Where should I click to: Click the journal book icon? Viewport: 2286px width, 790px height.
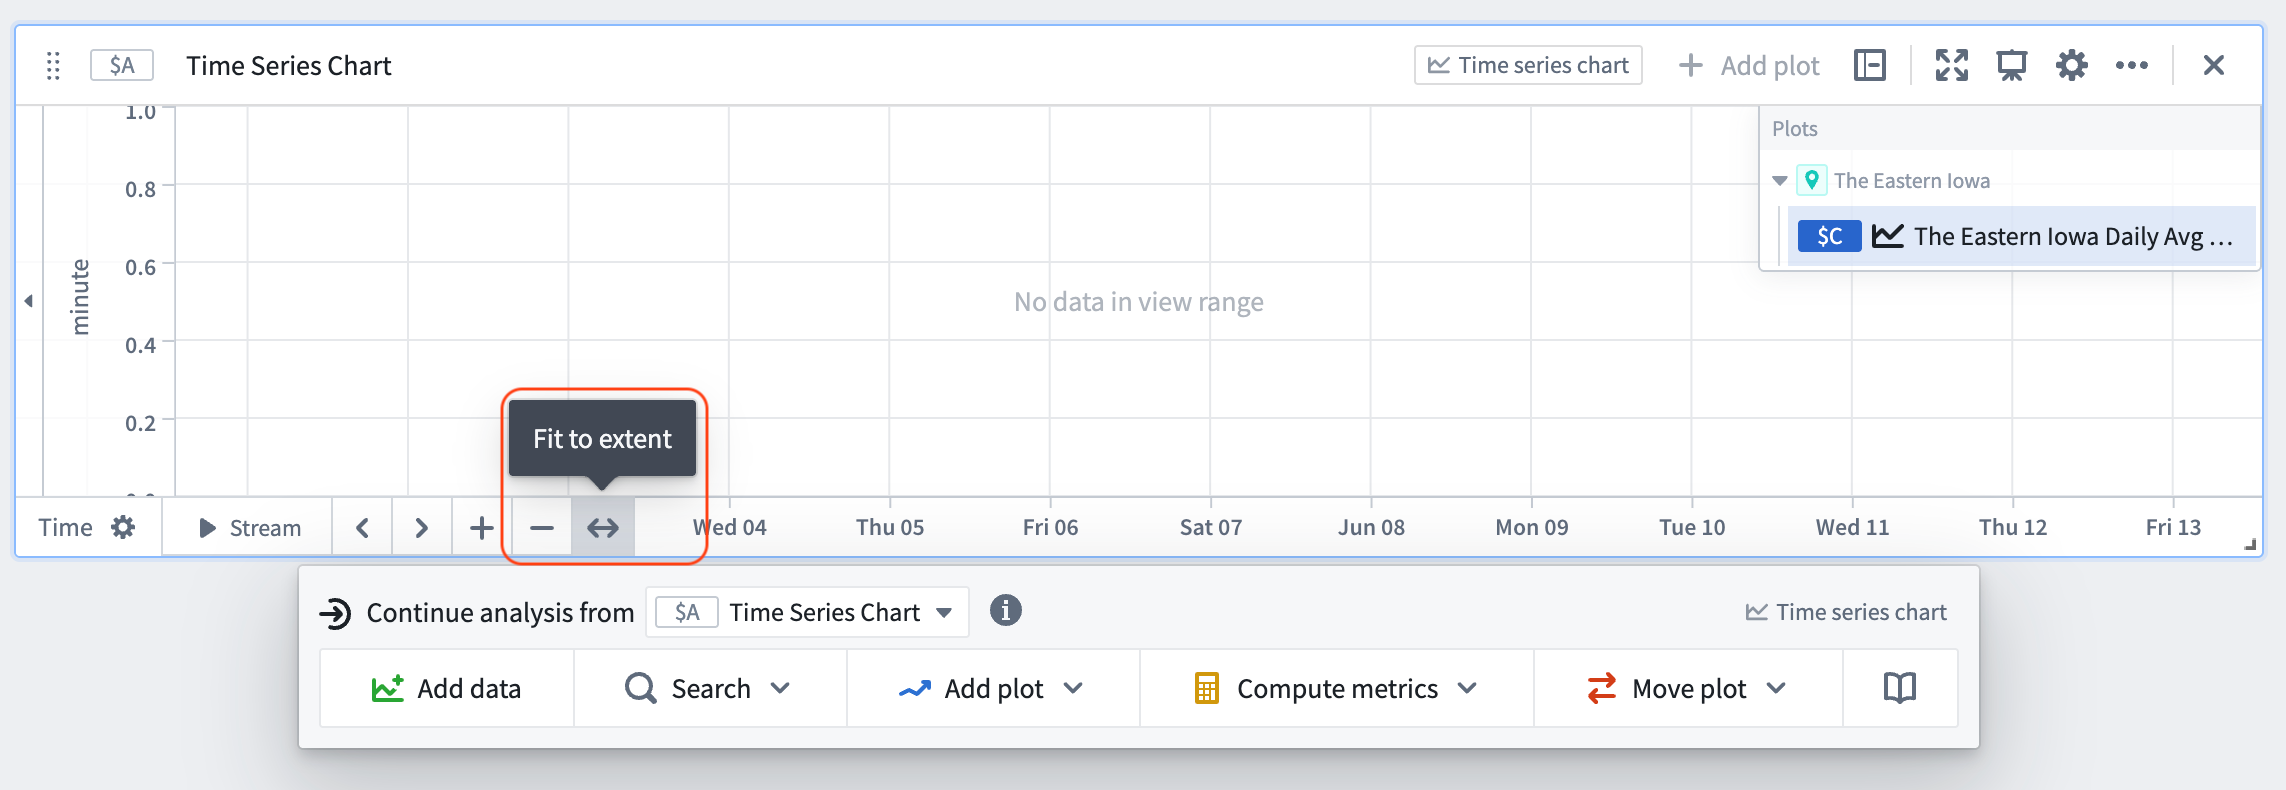click(1899, 688)
